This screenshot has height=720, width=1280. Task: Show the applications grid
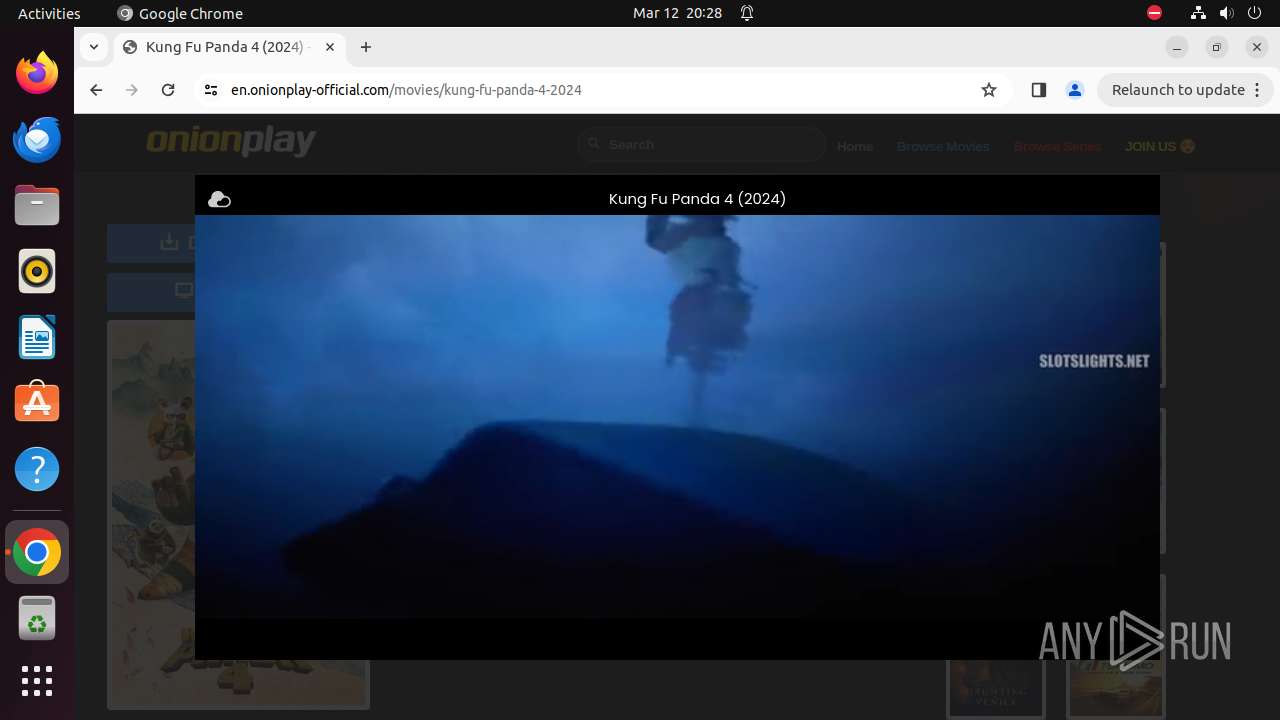(37, 681)
